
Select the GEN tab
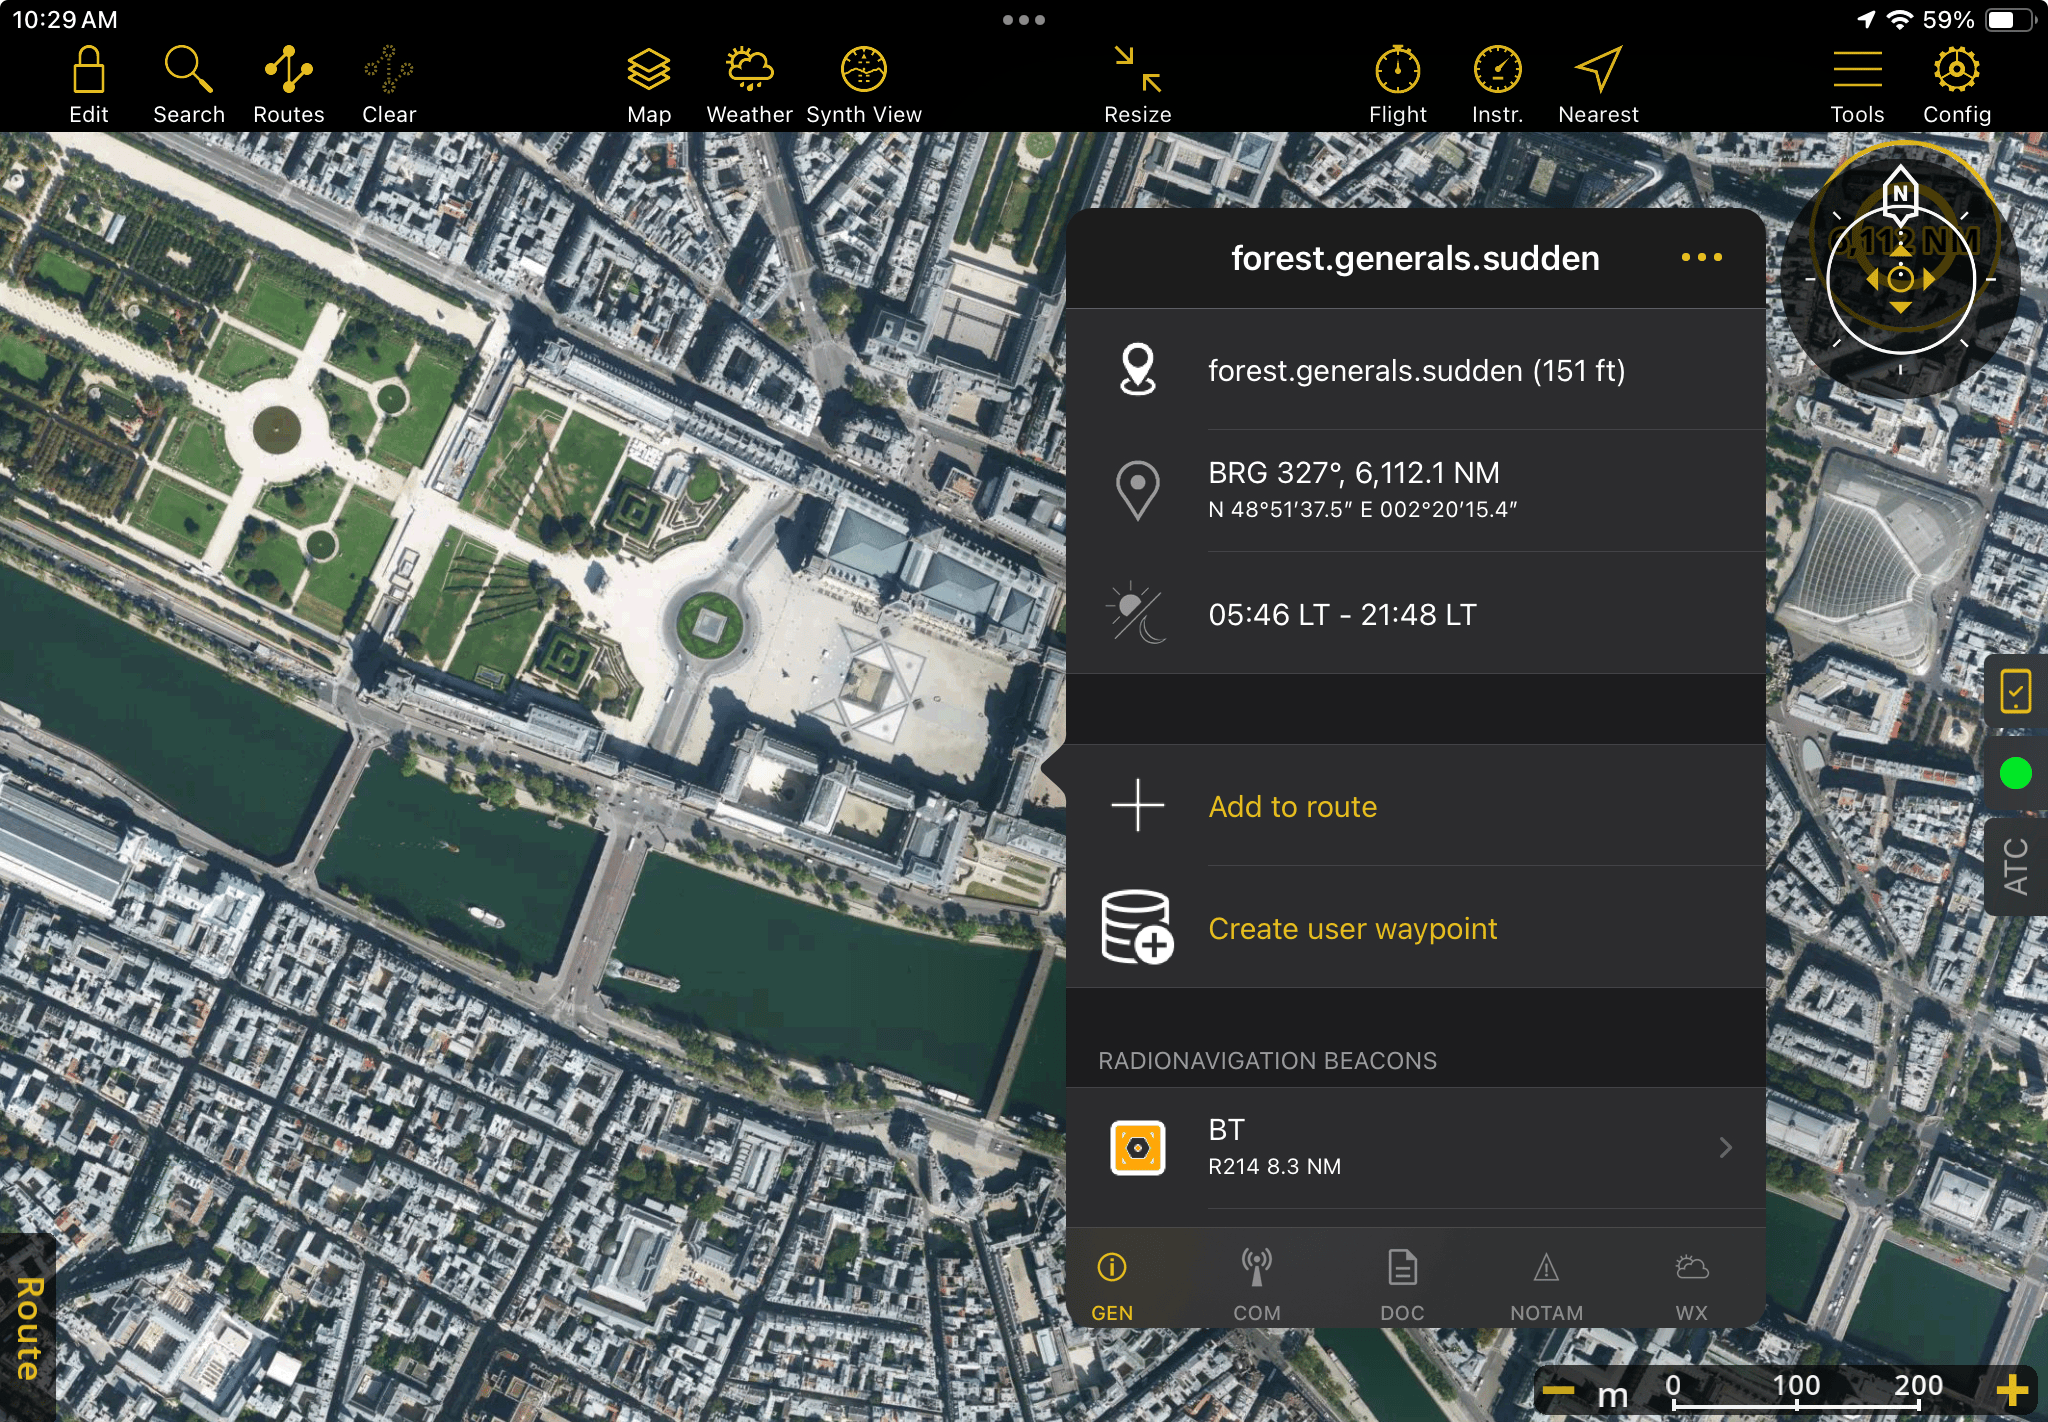coord(1112,1286)
